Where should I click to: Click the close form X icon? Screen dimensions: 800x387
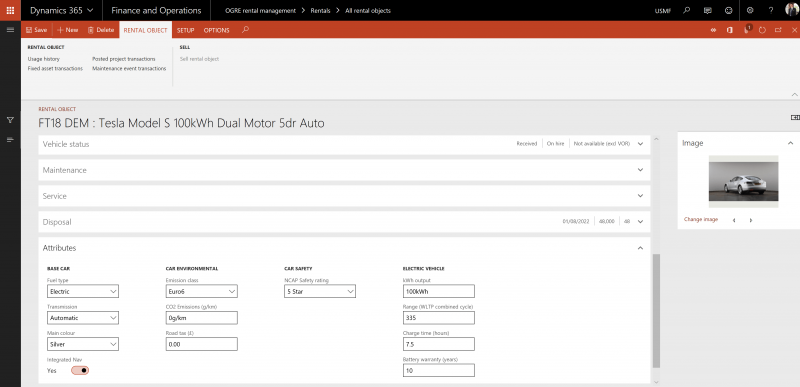pos(794,30)
